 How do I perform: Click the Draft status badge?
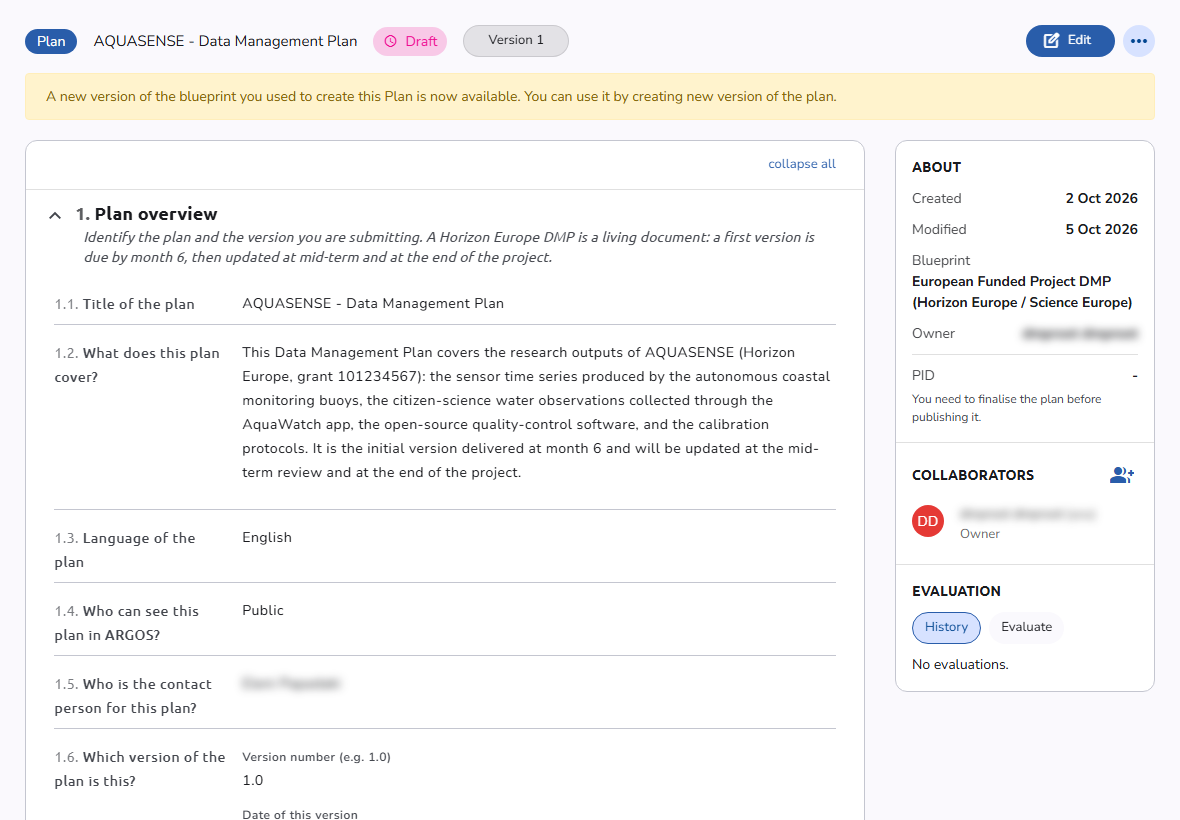pos(410,41)
